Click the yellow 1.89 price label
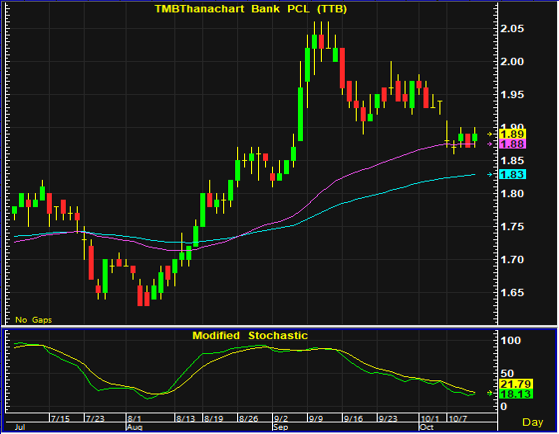The height and width of the screenshot is (434, 559). (x=513, y=134)
